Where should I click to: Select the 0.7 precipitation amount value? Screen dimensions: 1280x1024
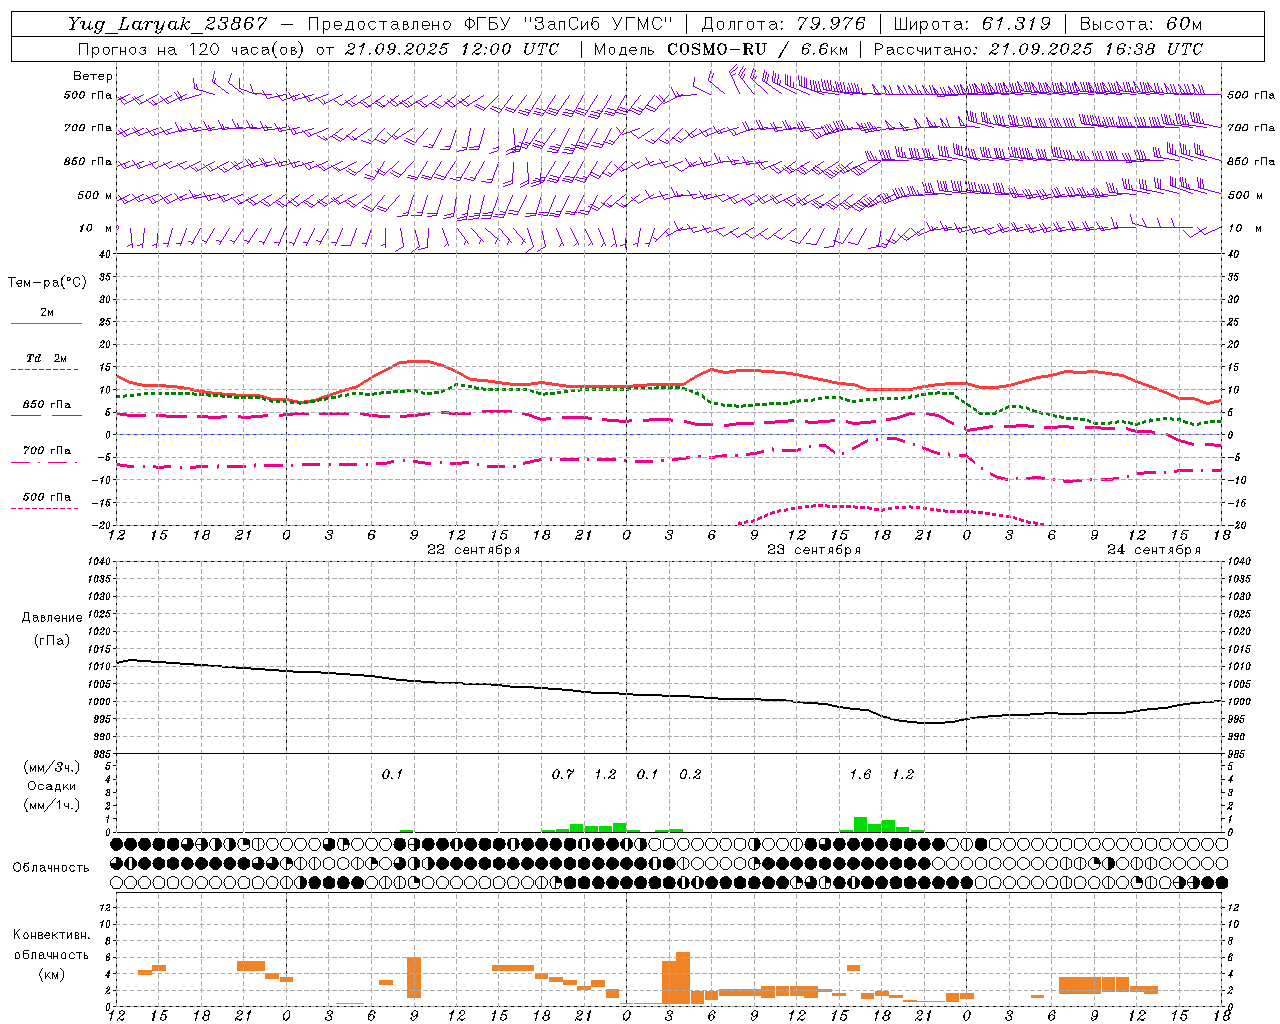563,774
